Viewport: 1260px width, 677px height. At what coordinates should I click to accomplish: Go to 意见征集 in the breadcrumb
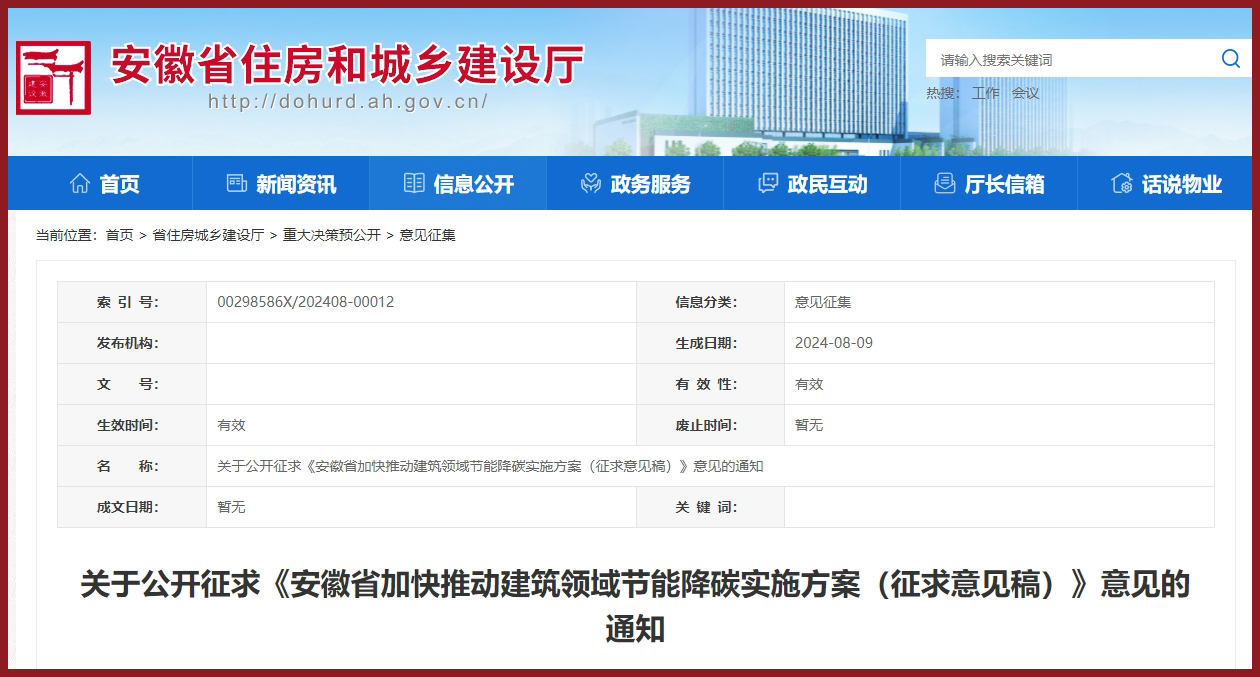(x=427, y=235)
